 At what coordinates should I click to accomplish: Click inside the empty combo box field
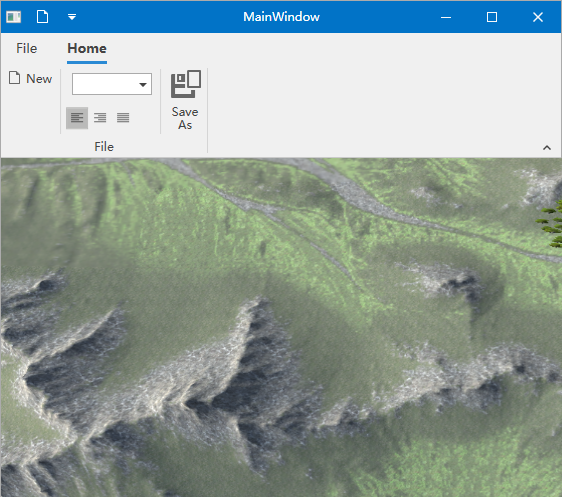(105, 84)
